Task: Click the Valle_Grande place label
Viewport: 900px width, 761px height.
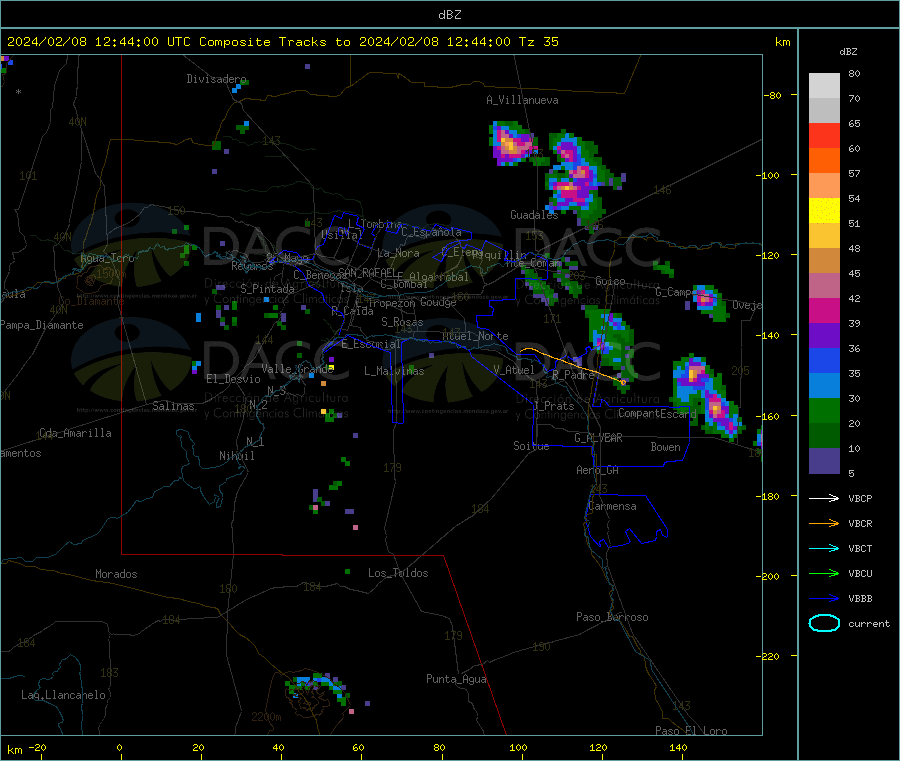Action: pyautogui.click(x=298, y=369)
